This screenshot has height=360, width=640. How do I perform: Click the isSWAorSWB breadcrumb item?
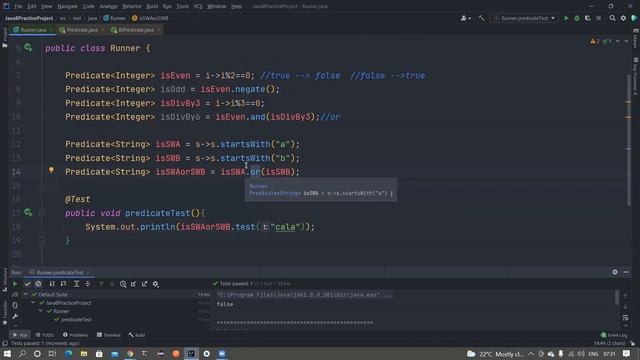[150, 18]
